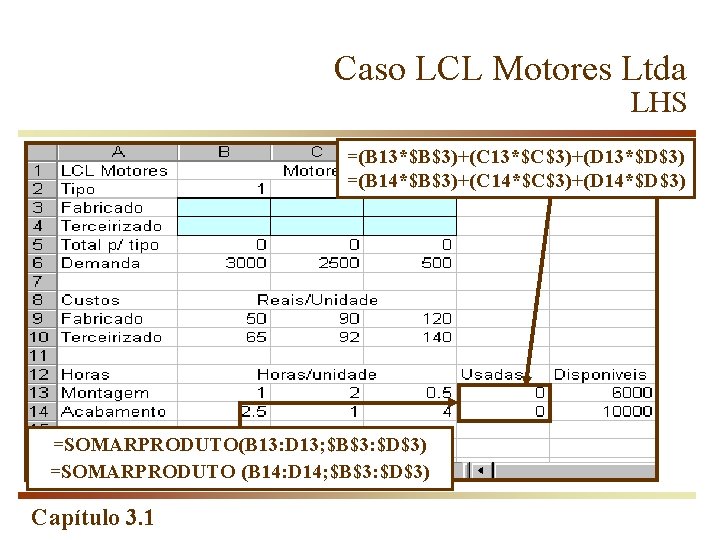
Task: Select row 14 header
Action: point(42,411)
